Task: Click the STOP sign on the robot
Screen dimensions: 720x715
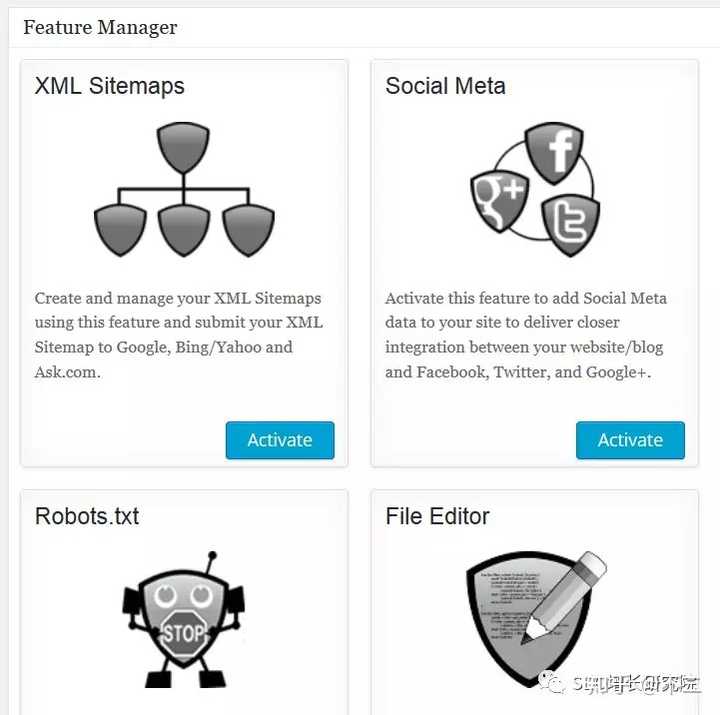Action: click(x=184, y=634)
